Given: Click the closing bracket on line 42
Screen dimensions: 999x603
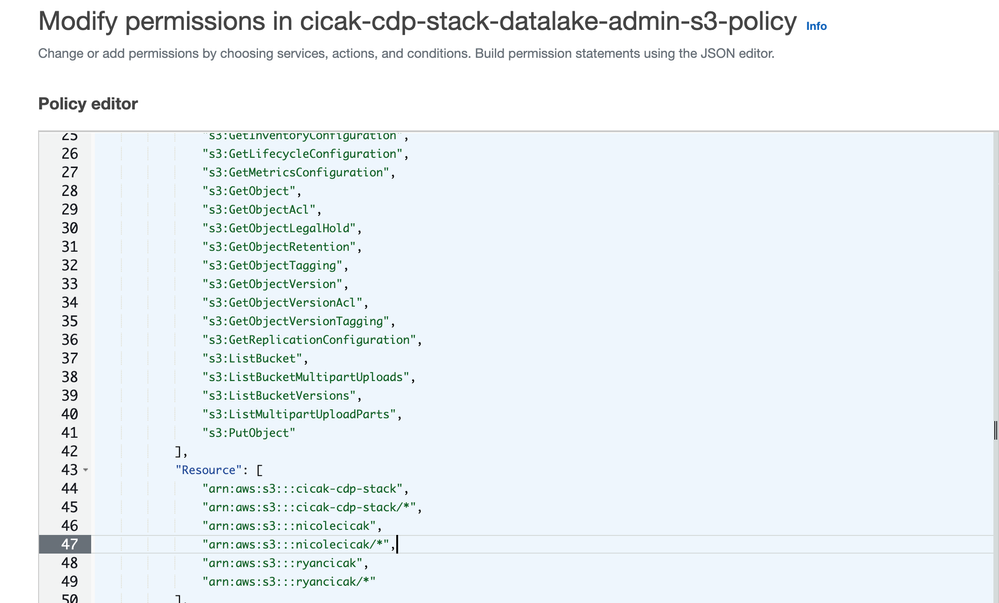Looking at the screenshot, I should coord(182,451).
